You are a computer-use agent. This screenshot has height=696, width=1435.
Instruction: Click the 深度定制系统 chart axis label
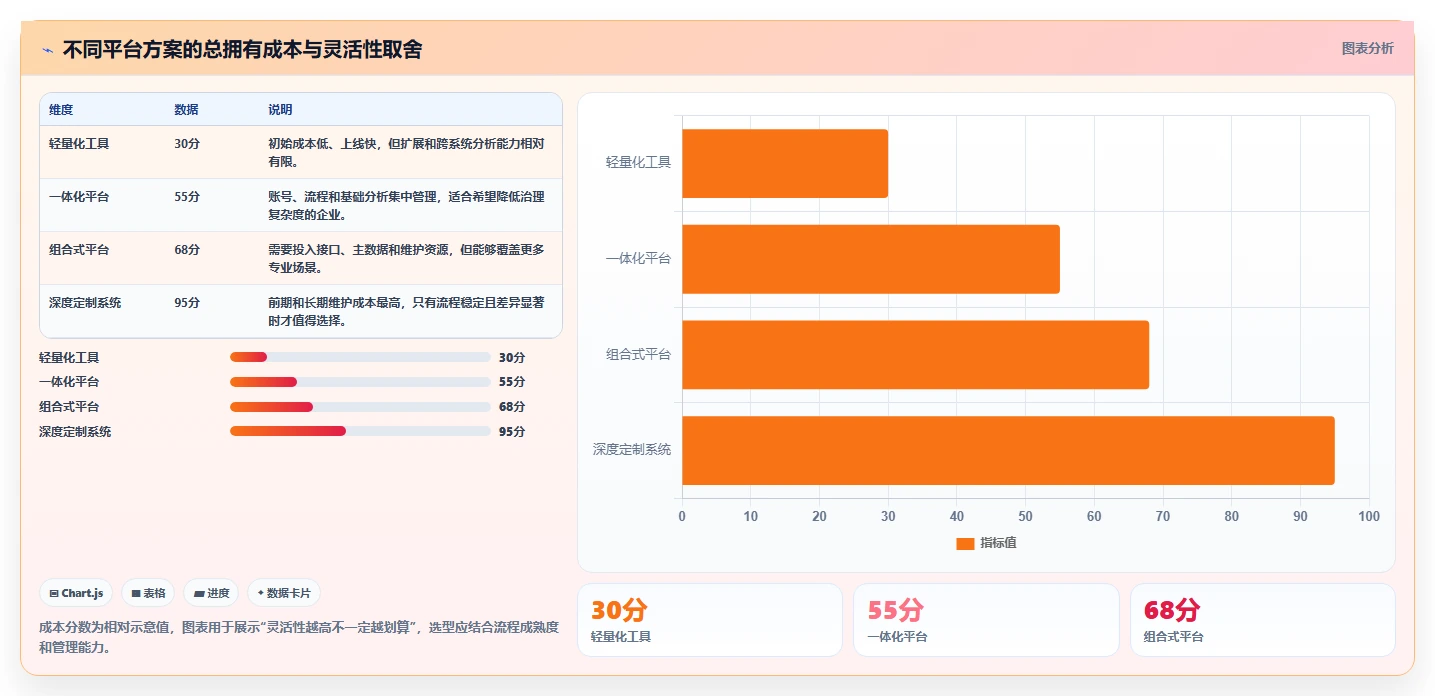pos(632,450)
